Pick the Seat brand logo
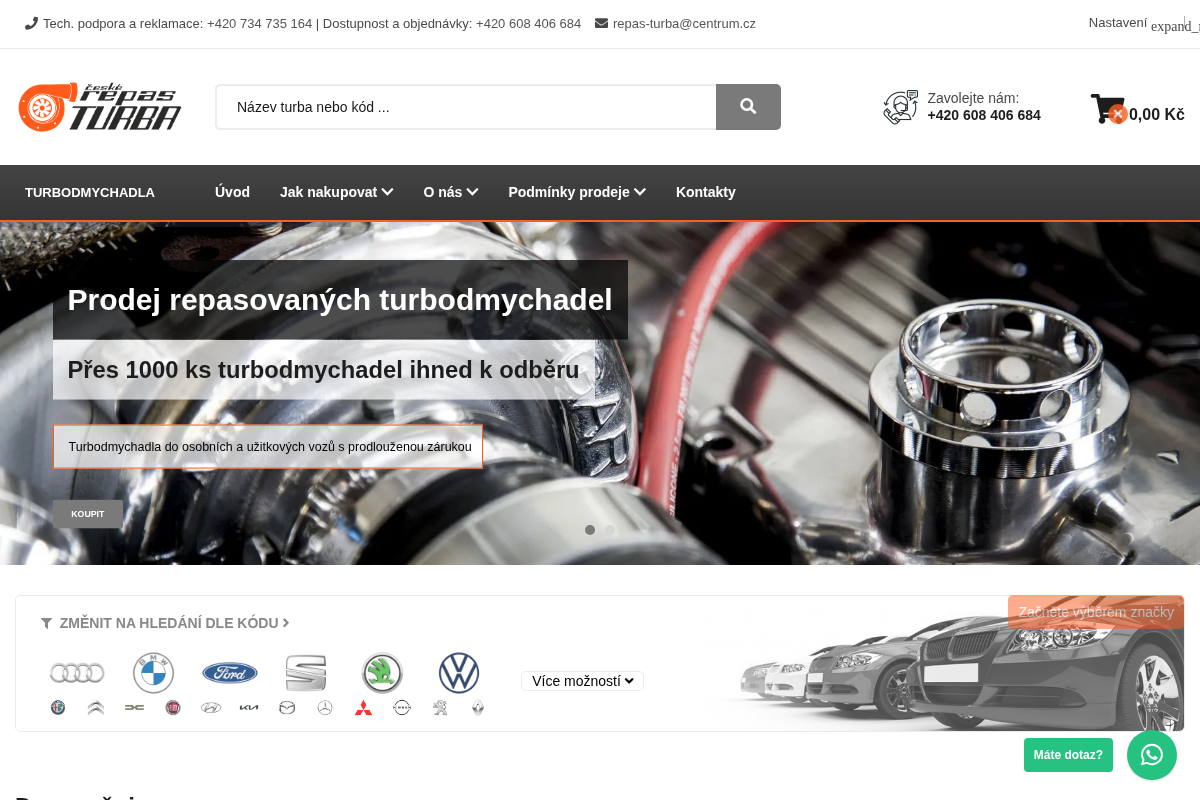Viewport: 1200px width, 800px height. pos(306,673)
